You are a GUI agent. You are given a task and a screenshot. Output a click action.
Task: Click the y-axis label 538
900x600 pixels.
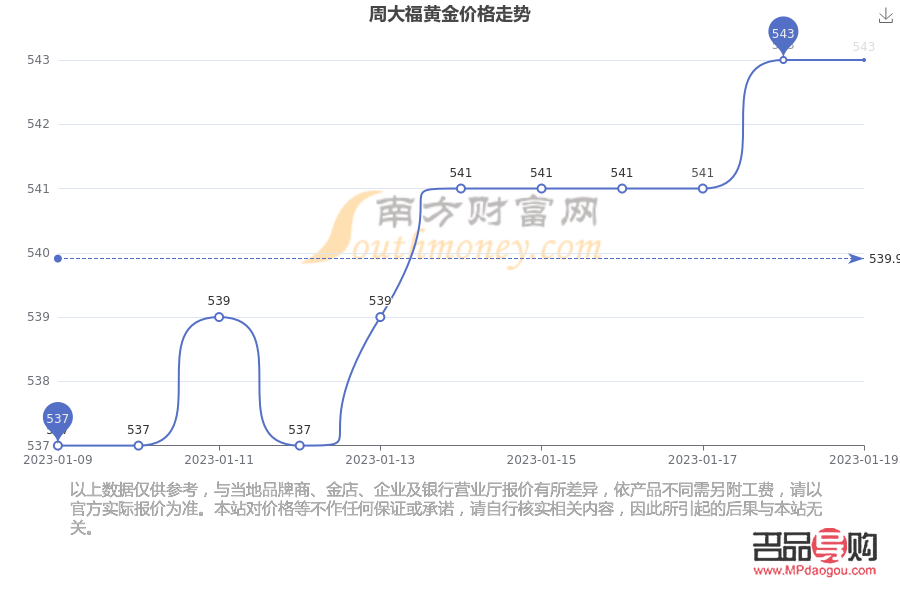38,381
